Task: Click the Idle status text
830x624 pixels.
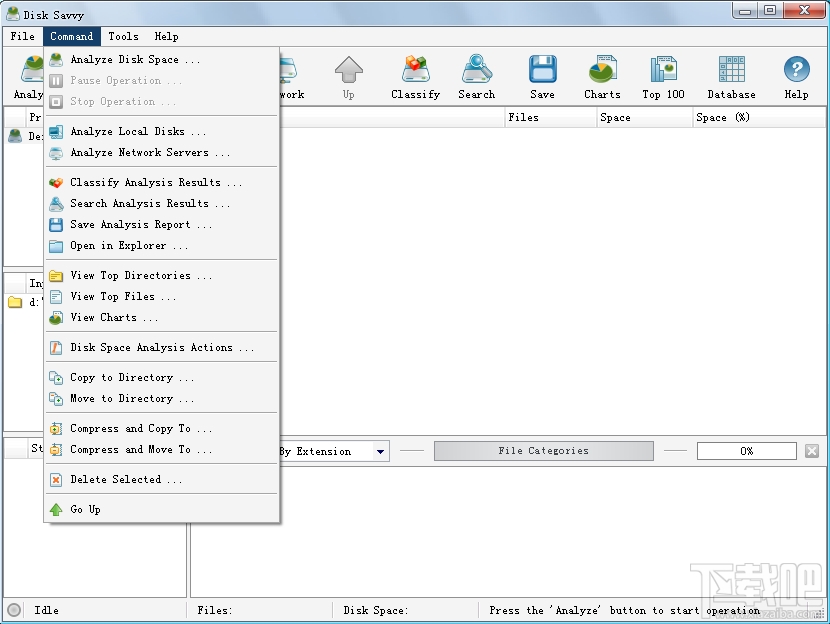Action: pos(47,610)
